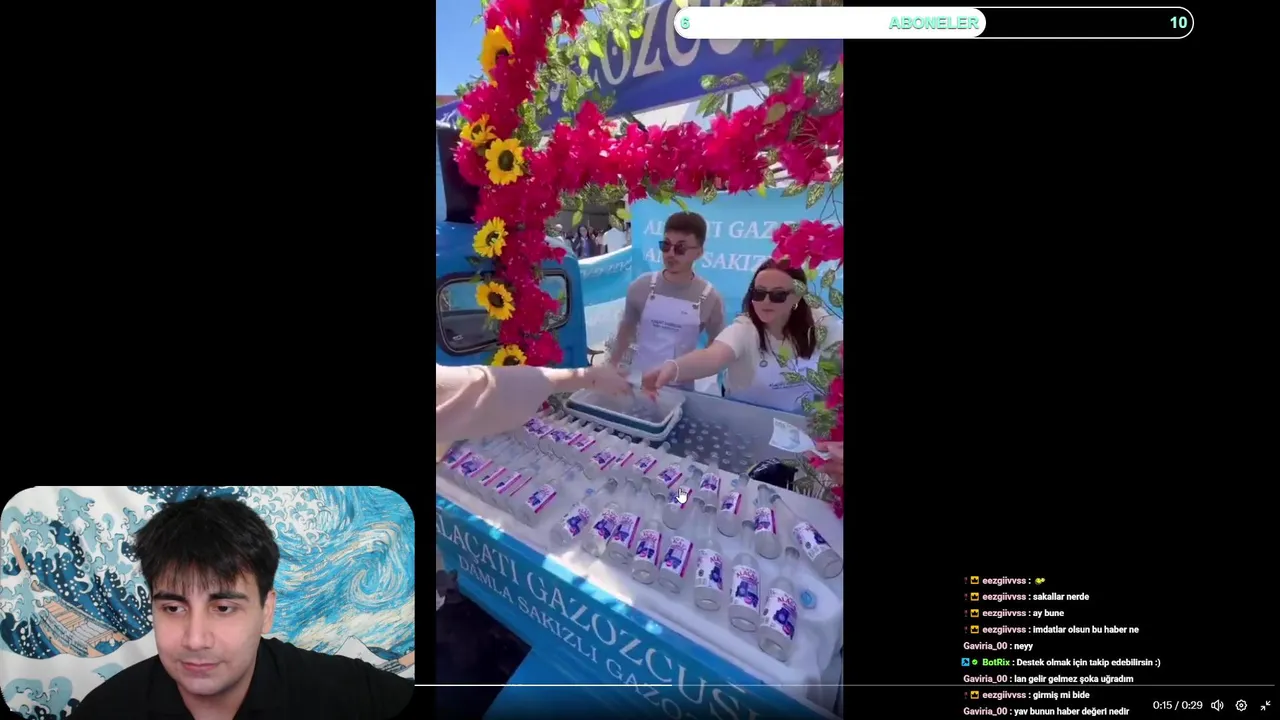The height and width of the screenshot is (720, 1280).
Task: Click username eezgiivvss on "imdatlar olsun" row
Action: point(1004,629)
